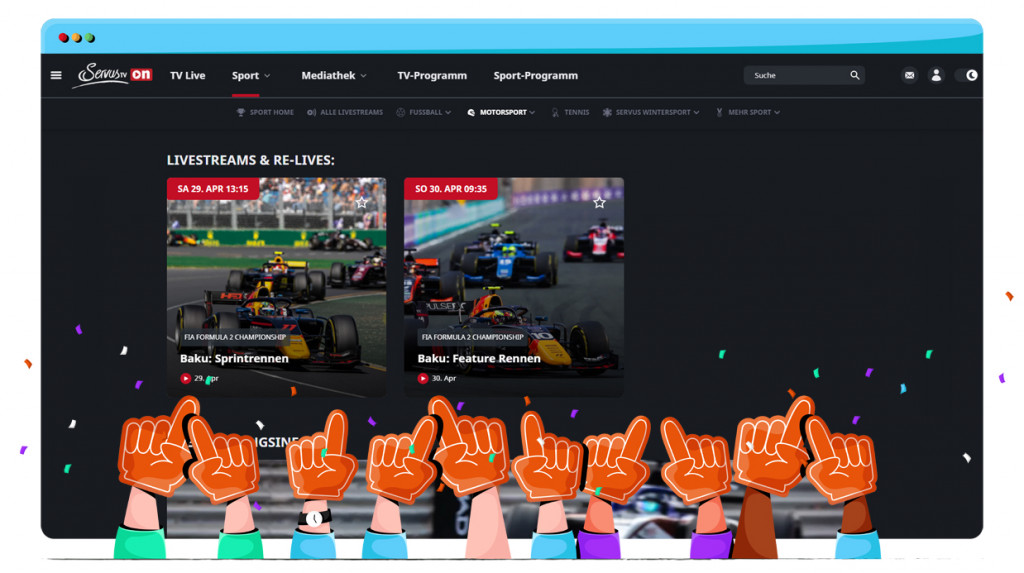Expand the Mehr Sport chevron
Screen dimensions: 1024x573
(x=776, y=112)
